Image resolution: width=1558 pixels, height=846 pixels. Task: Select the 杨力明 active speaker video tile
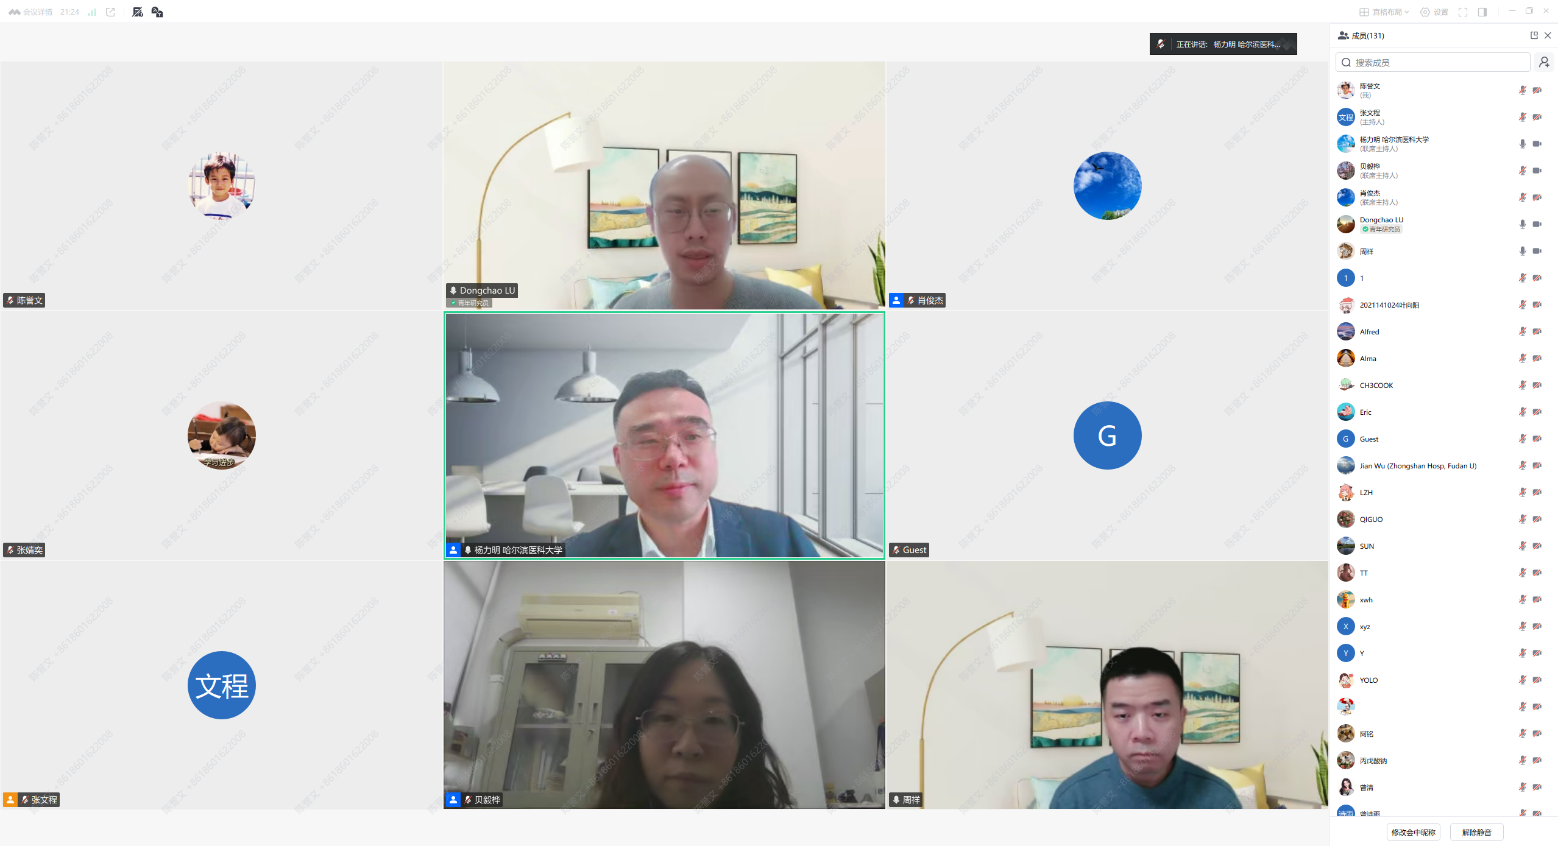click(x=664, y=435)
